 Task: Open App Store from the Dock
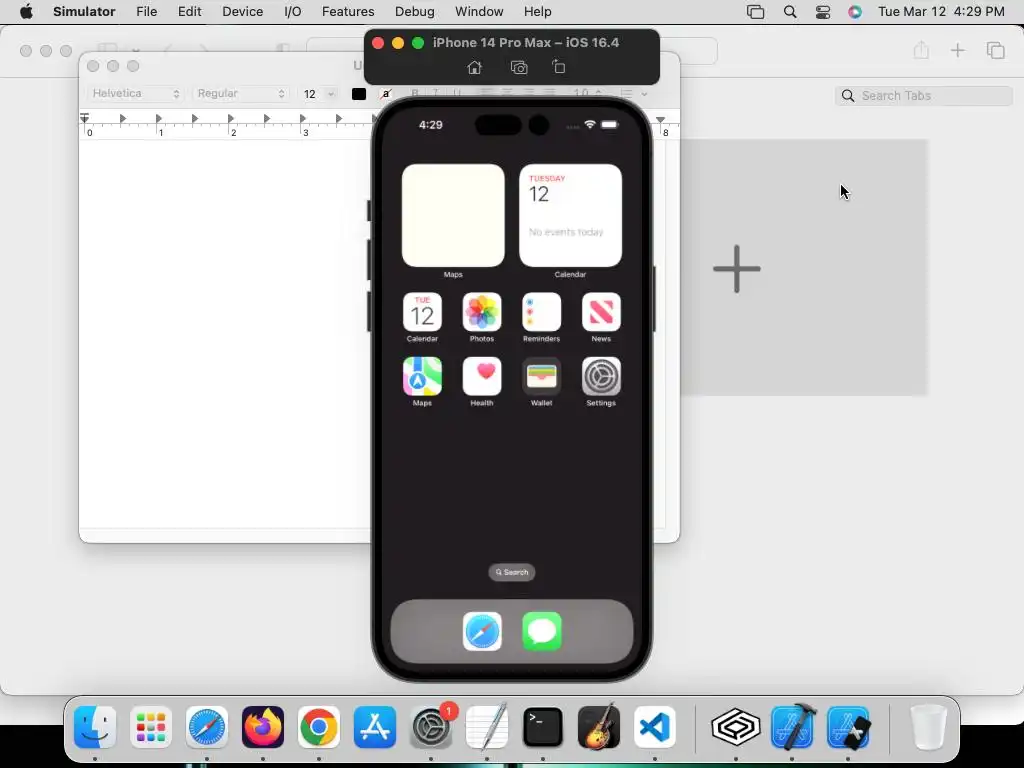pyautogui.click(x=375, y=727)
